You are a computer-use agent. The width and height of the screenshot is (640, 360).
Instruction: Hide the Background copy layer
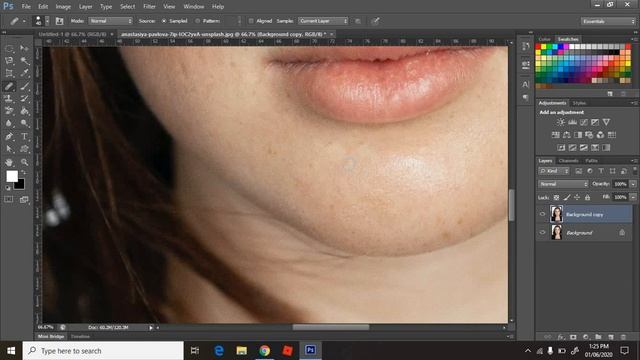(x=542, y=214)
